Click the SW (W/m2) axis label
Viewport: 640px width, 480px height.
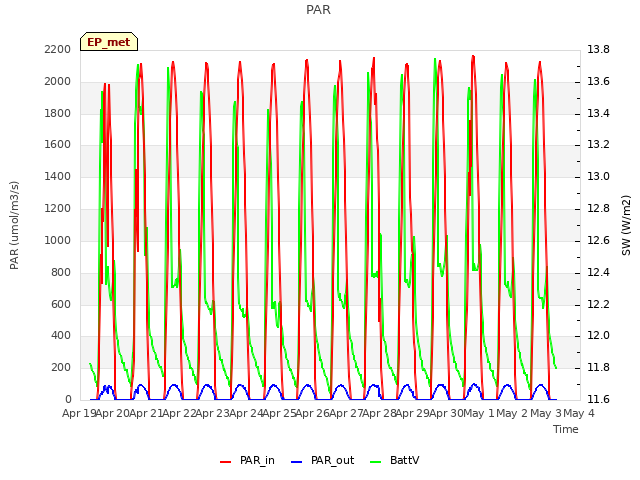[x=626, y=225]
